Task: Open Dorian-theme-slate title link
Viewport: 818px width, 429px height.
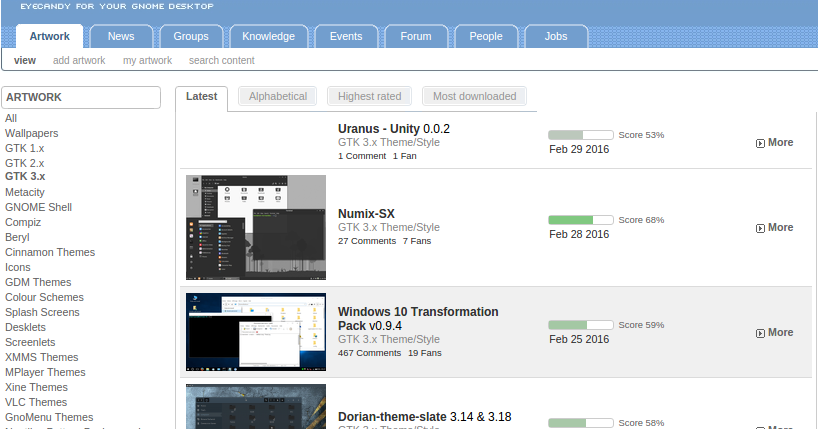Action: point(425,417)
